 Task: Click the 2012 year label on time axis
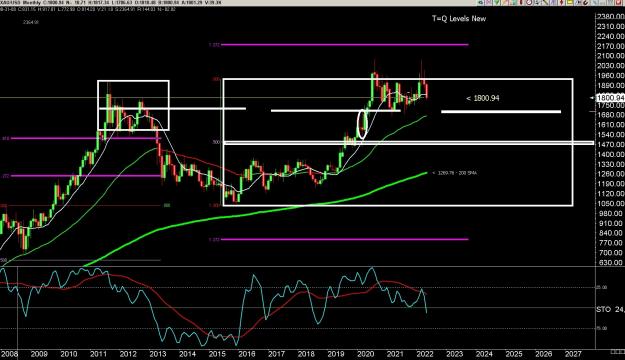coord(128,354)
